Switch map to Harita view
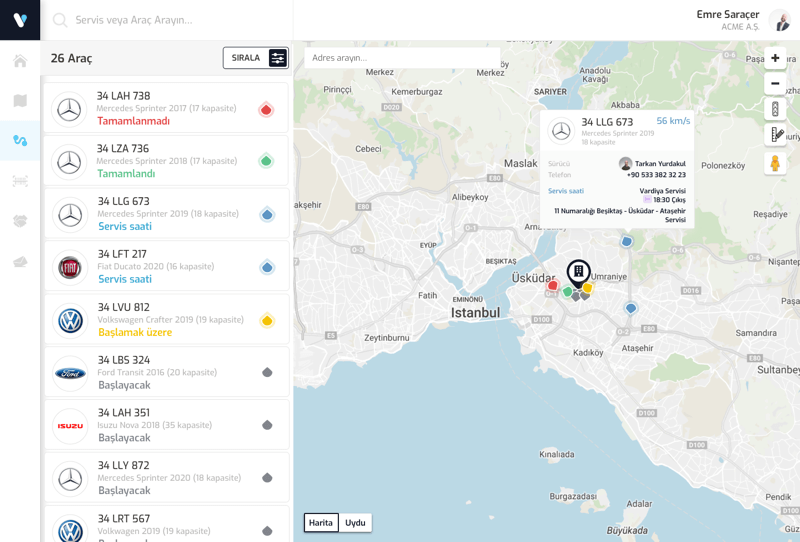Viewport: 800px width, 542px height. click(x=321, y=523)
